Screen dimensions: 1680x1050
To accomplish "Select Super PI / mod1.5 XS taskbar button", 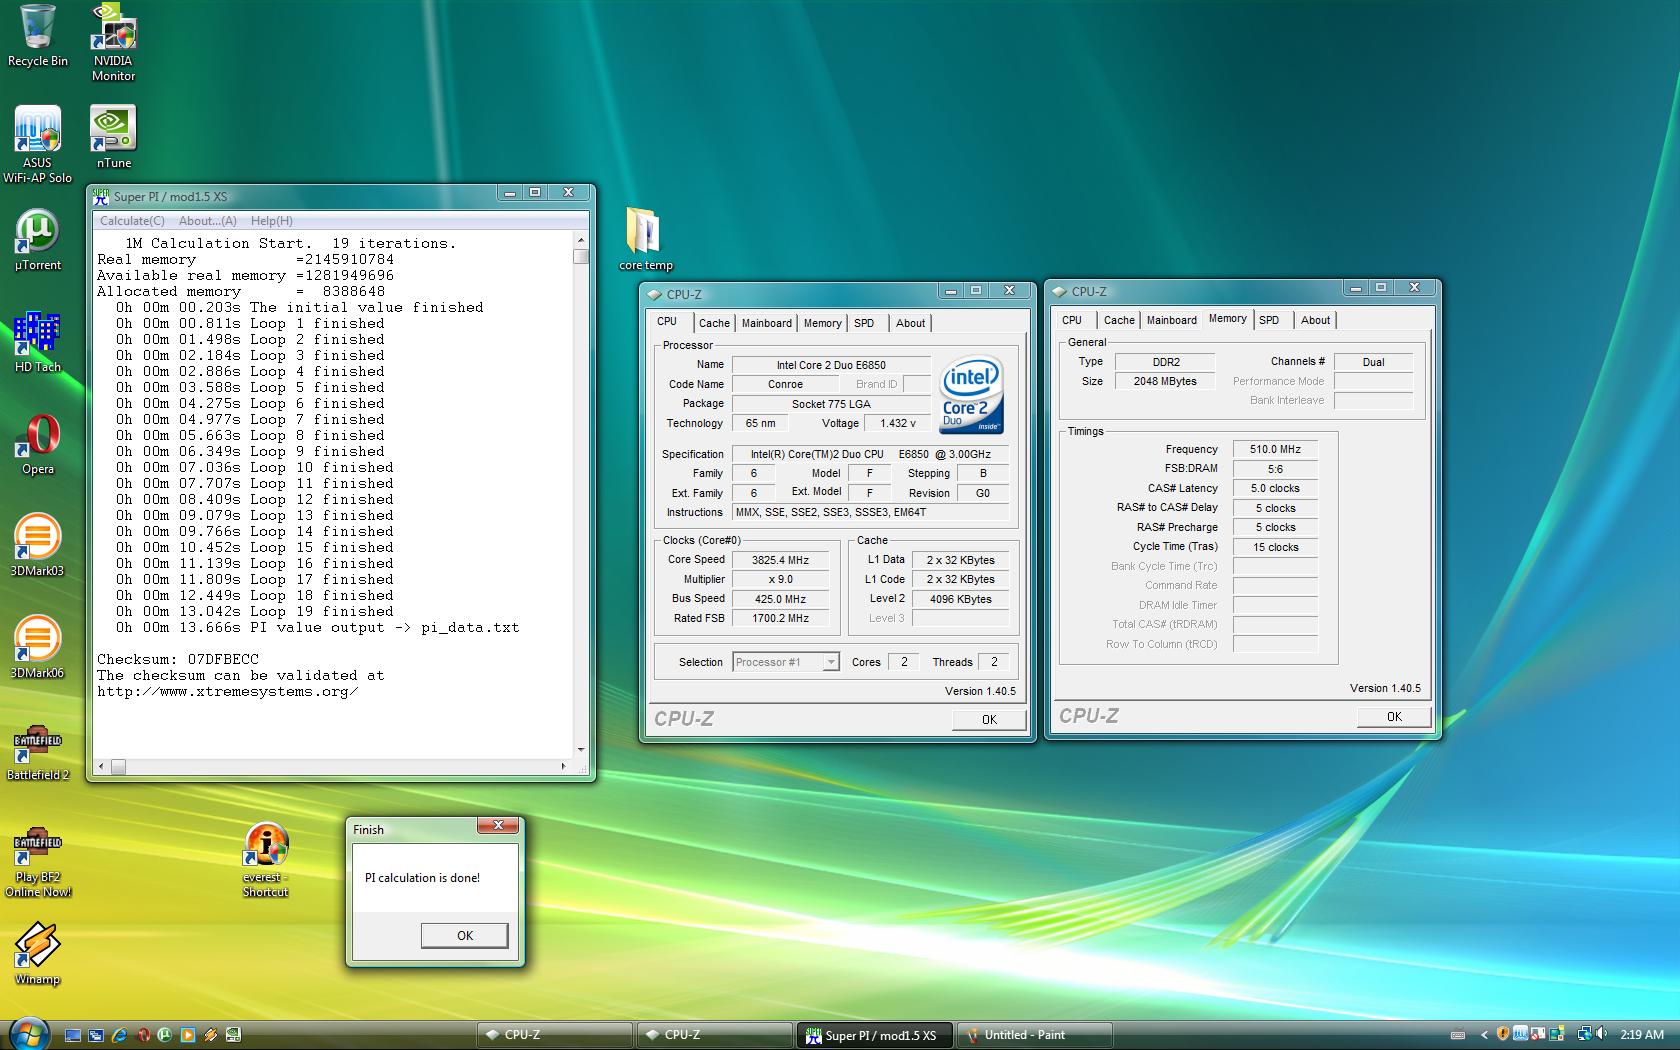I will (874, 1035).
